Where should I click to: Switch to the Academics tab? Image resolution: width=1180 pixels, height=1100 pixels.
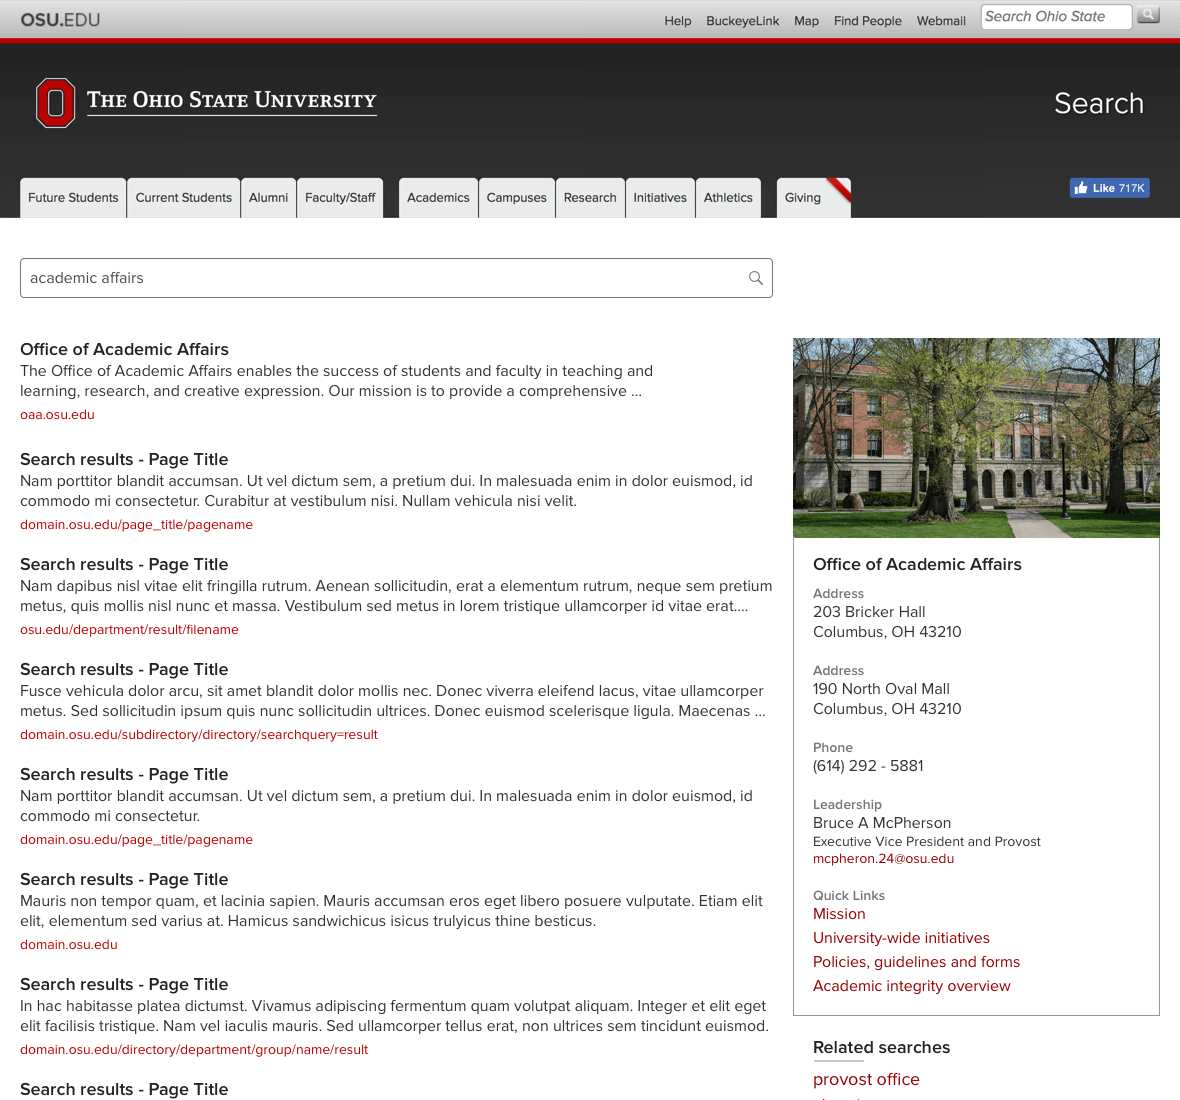pyautogui.click(x=438, y=198)
